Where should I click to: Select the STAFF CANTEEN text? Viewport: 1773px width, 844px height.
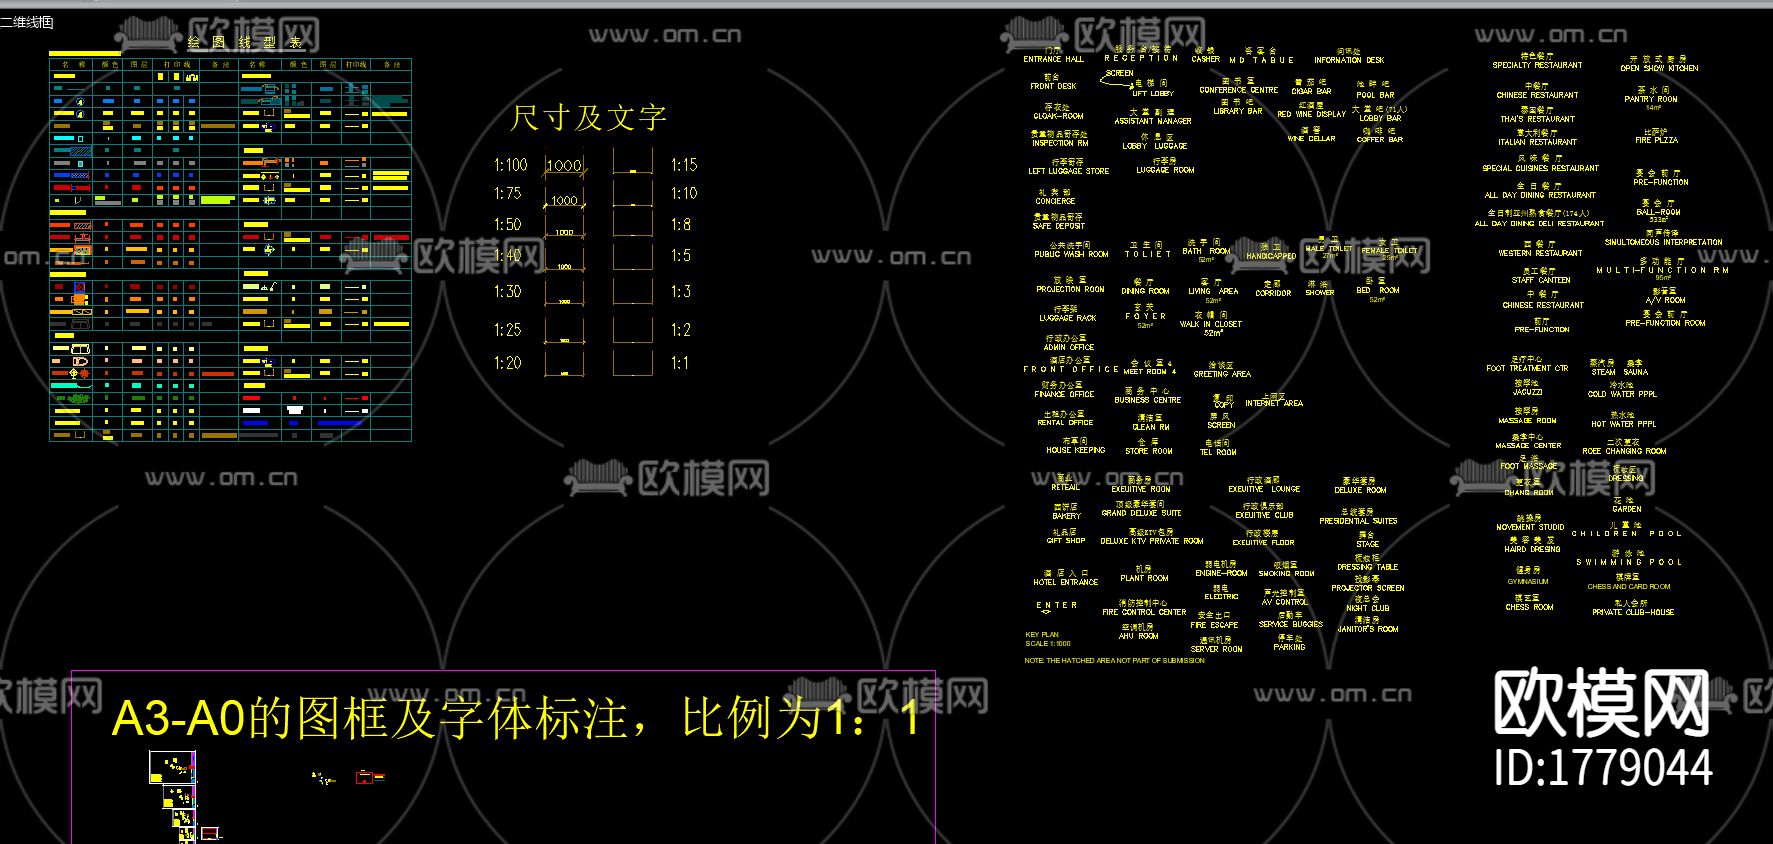pos(1540,280)
